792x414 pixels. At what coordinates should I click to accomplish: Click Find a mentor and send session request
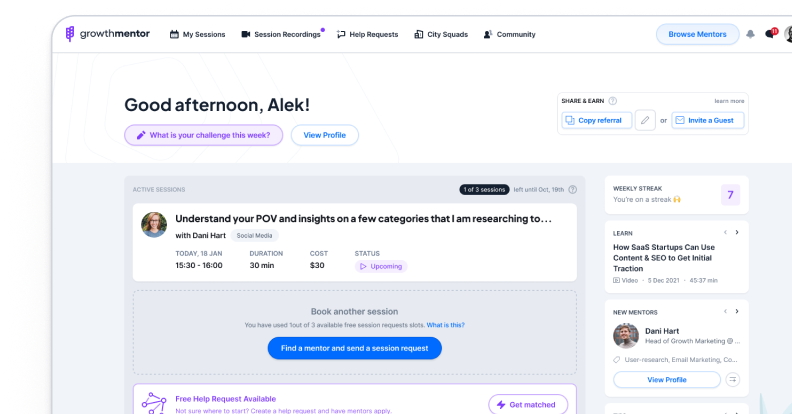click(355, 348)
